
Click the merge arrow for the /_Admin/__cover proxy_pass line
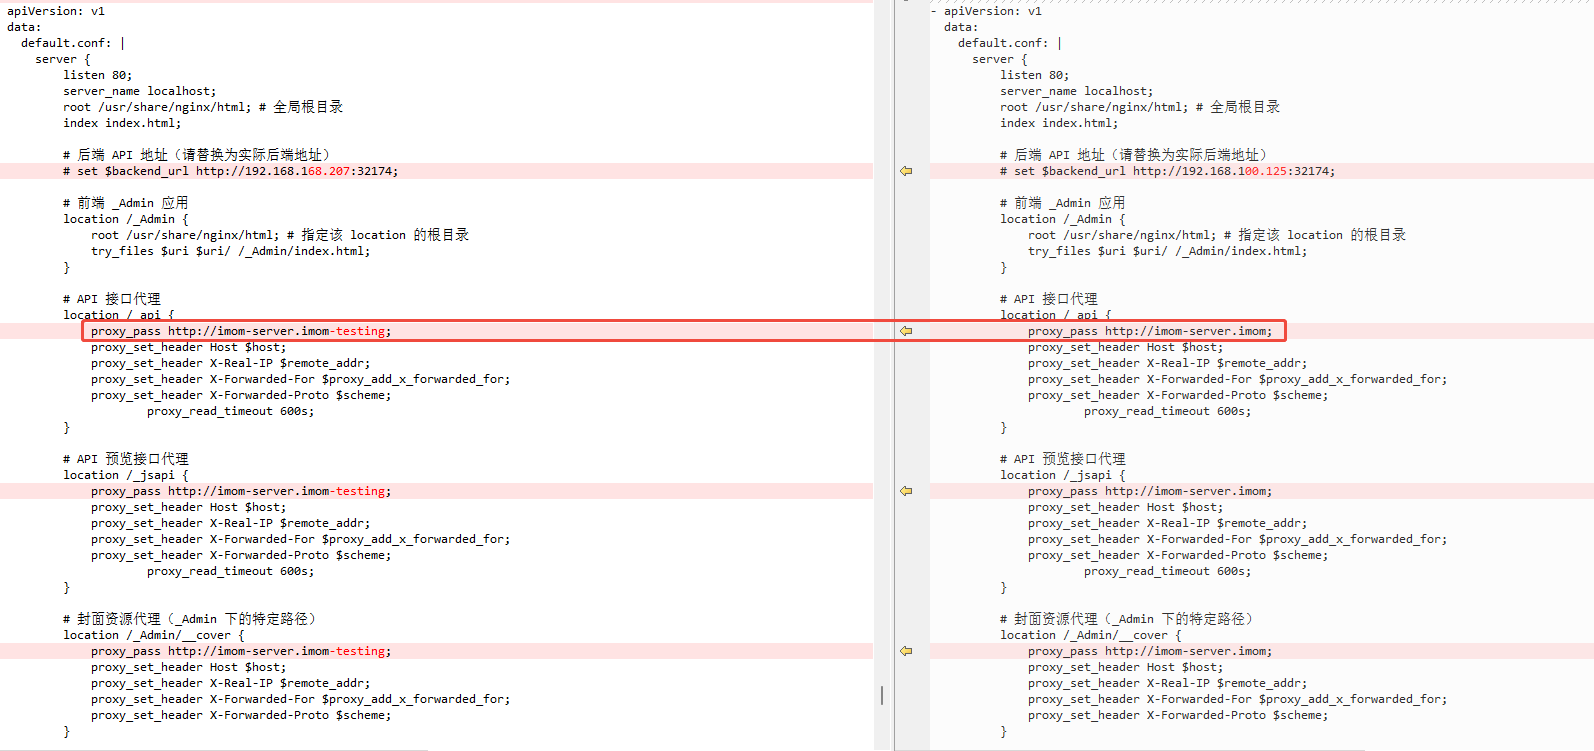pyautogui.click(x=906, y=651)
